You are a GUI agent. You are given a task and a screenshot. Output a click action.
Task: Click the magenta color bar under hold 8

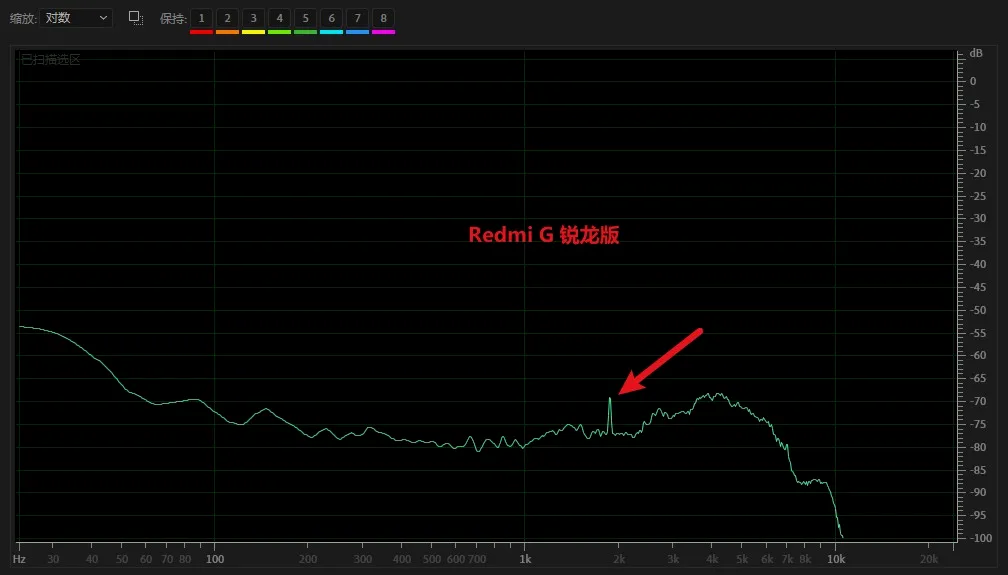click(x=384, y=32)
